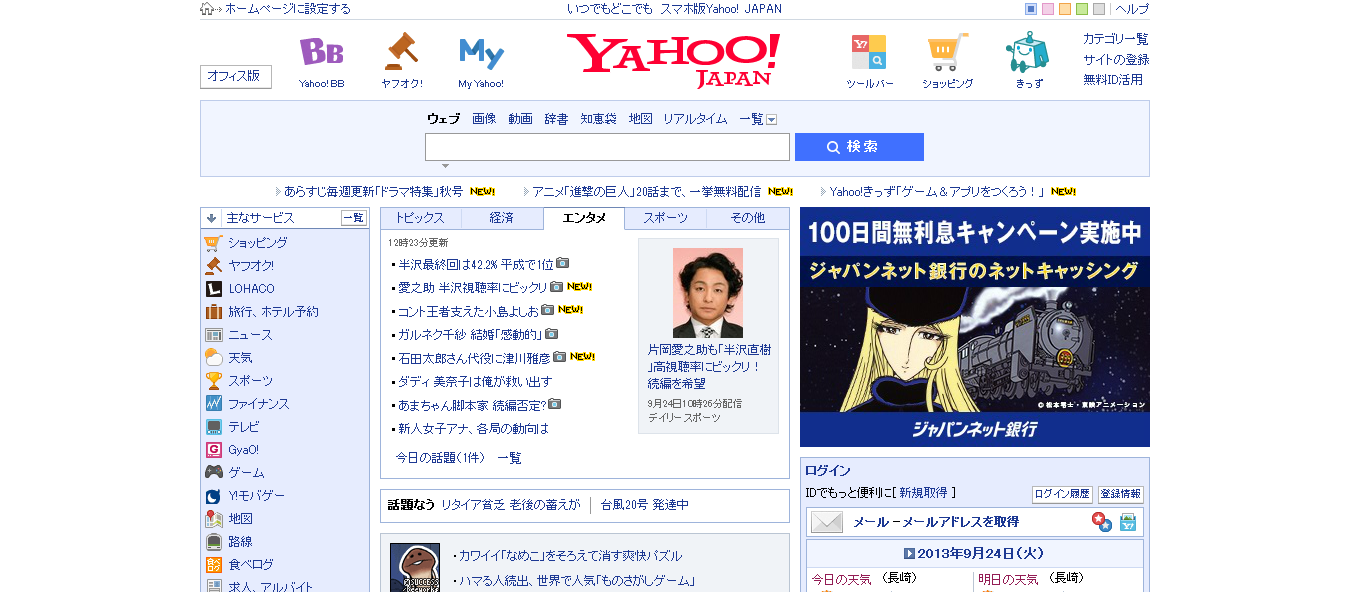Click the GyaO! icon
This screenshot has height=592, width=1349.
pyautogui.click(x=213, y=450)
